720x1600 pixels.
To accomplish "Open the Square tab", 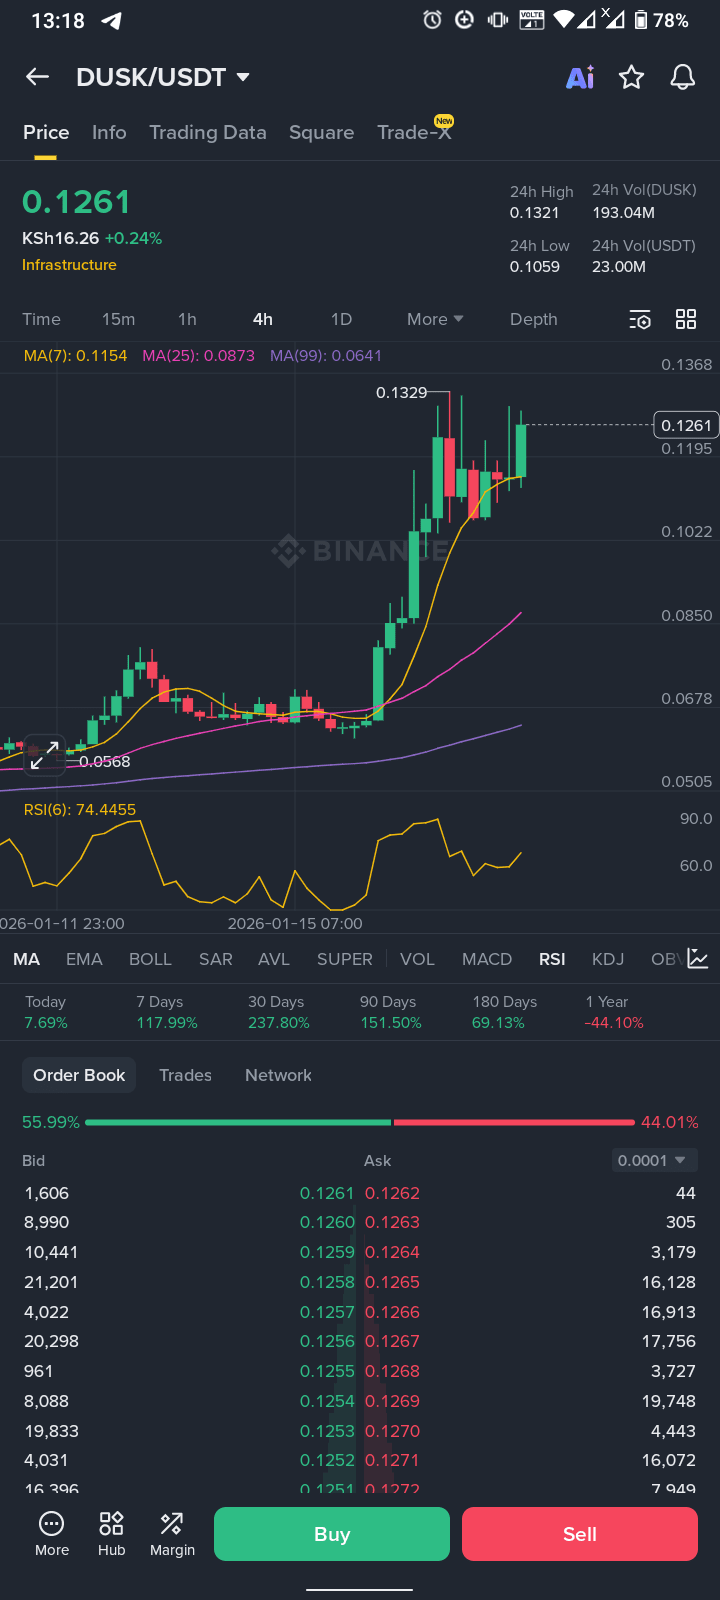I will (x=321, y=132).
